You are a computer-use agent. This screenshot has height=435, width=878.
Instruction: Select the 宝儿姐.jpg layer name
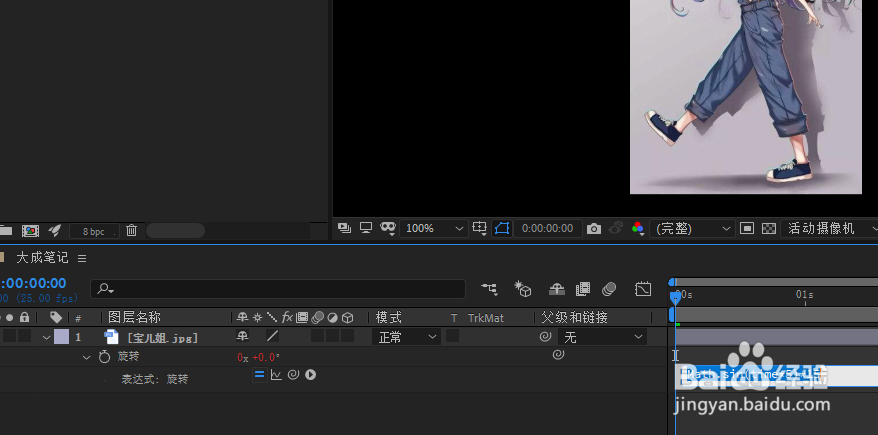pyautogui.click(x=162, y=338)
